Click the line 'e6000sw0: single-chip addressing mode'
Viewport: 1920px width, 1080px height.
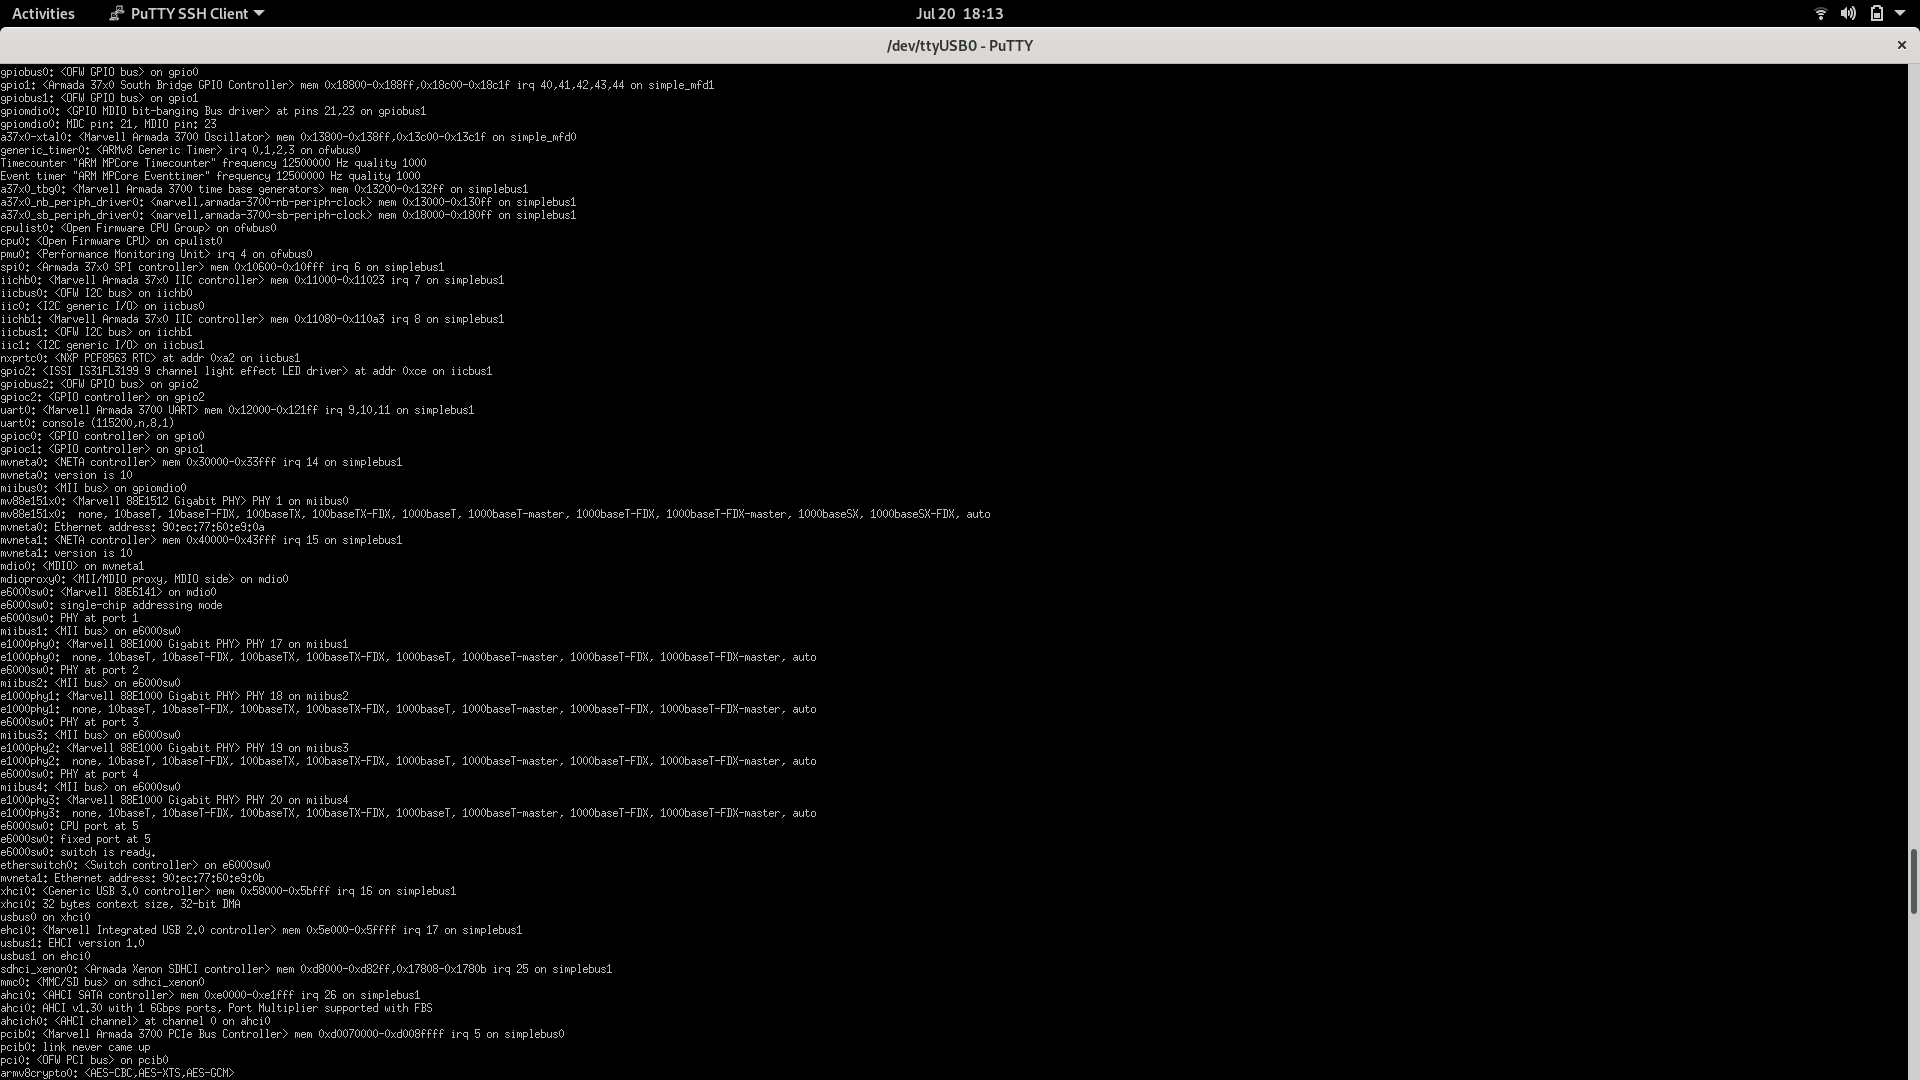[x=111, y=605]
